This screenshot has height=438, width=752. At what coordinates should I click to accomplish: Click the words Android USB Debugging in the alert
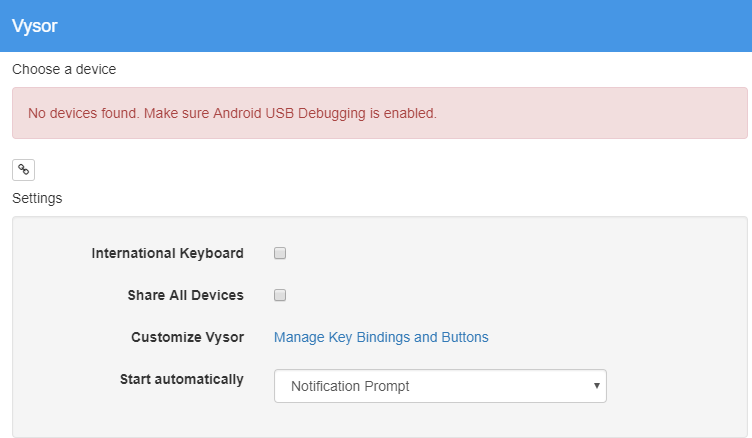[x=289, y=113]
